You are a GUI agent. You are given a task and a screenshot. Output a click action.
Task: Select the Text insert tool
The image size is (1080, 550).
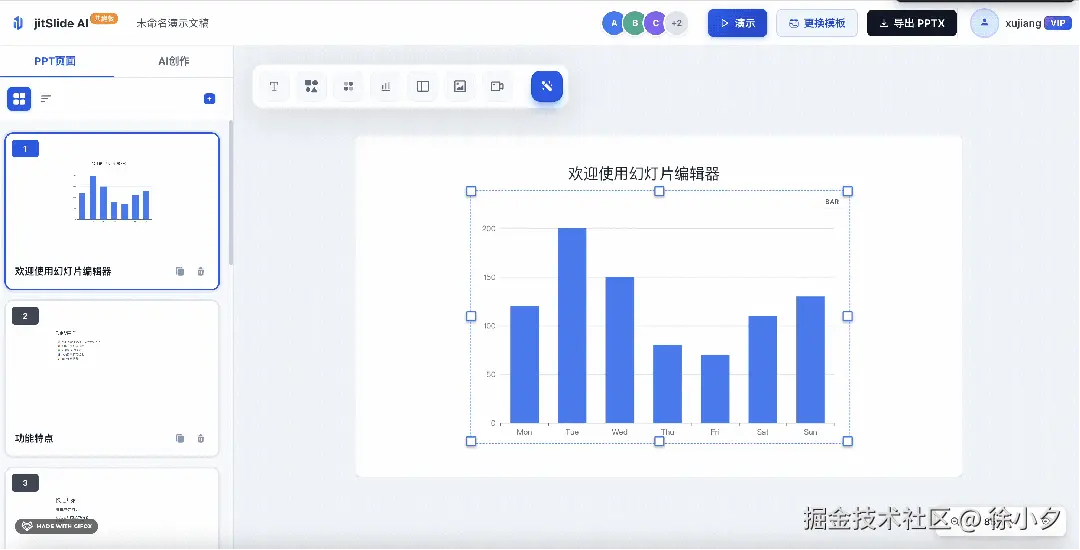[274, 87]
